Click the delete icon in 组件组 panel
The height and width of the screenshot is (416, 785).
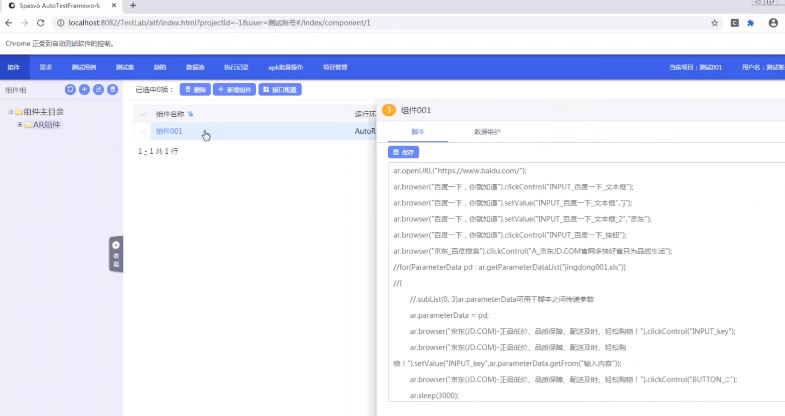(112, 89)
